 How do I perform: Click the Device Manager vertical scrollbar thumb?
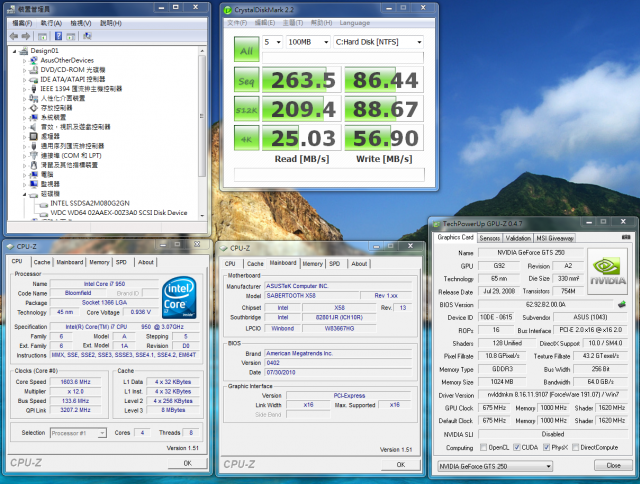tap(202, 116)
